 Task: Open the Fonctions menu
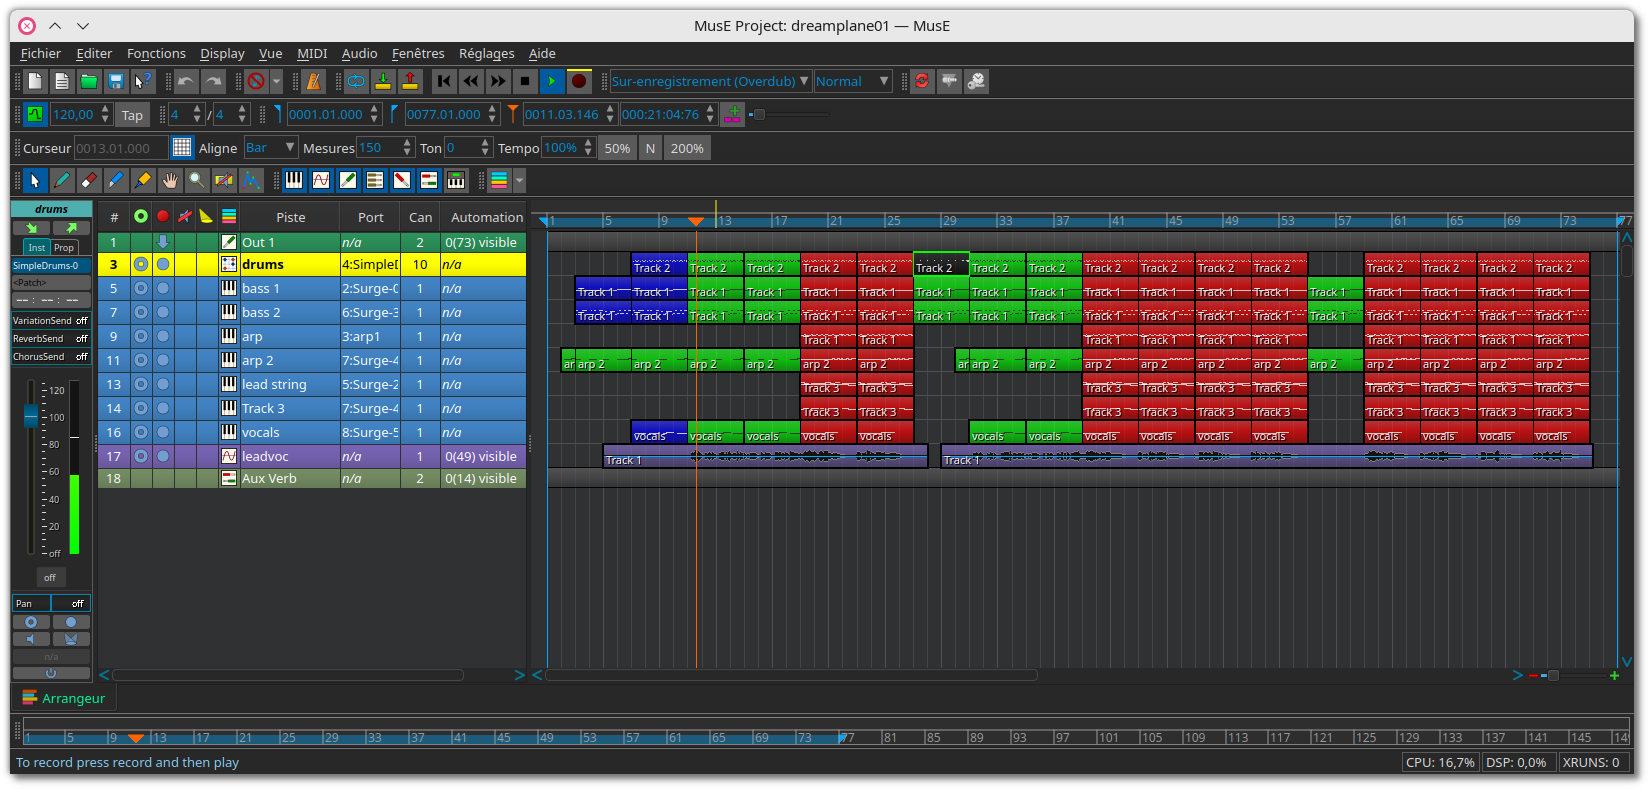(156, 53)
